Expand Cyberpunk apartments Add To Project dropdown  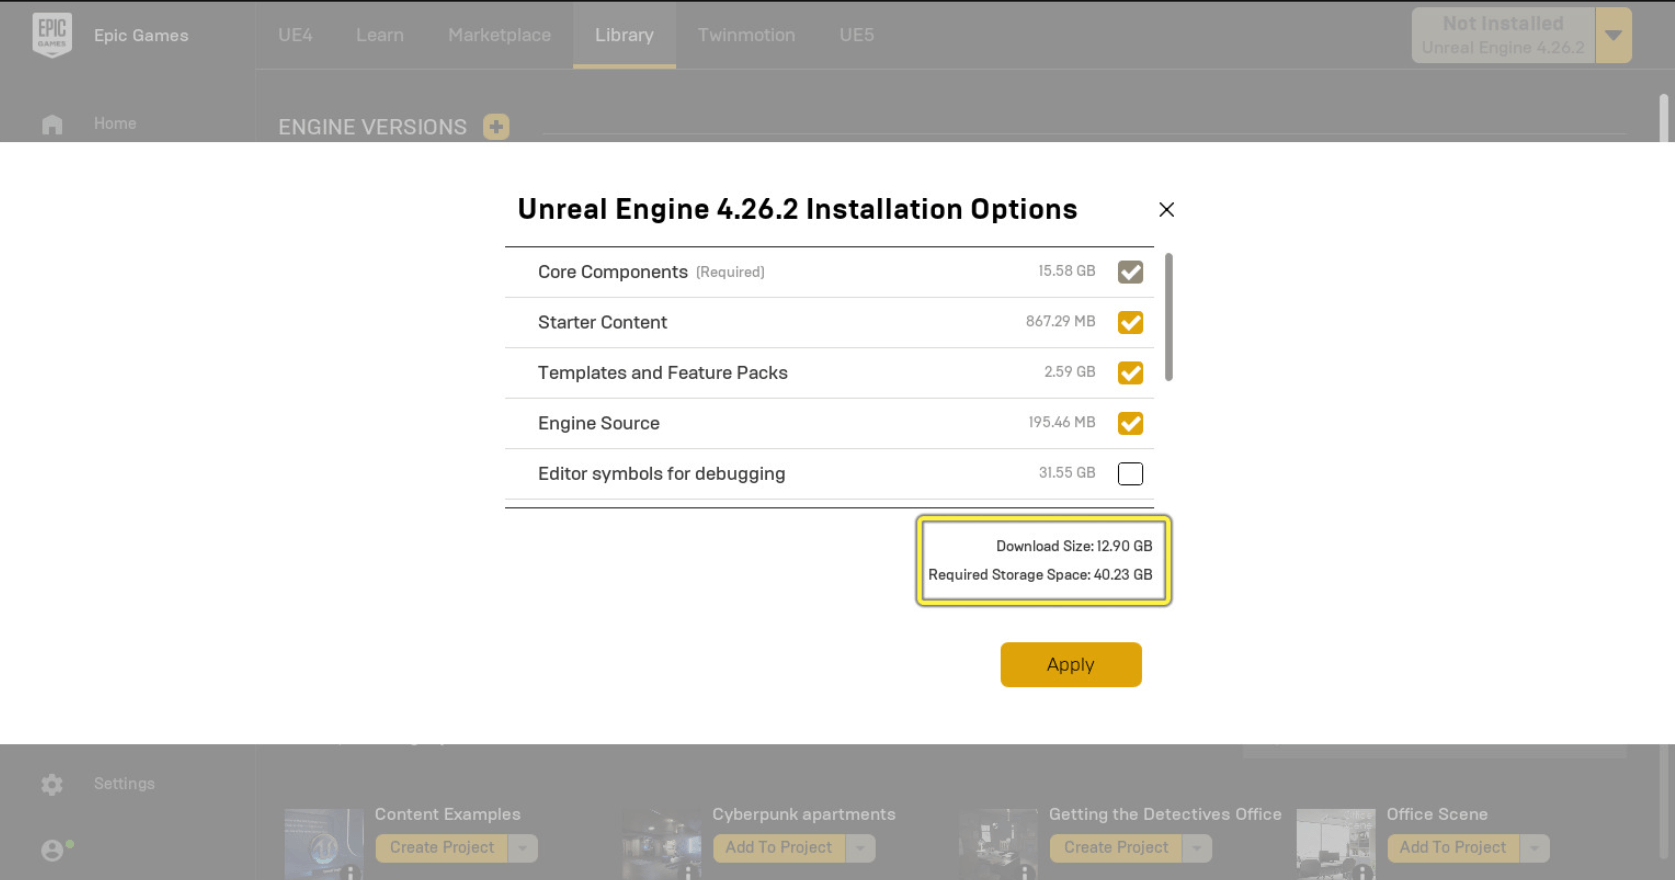point(860,848)
